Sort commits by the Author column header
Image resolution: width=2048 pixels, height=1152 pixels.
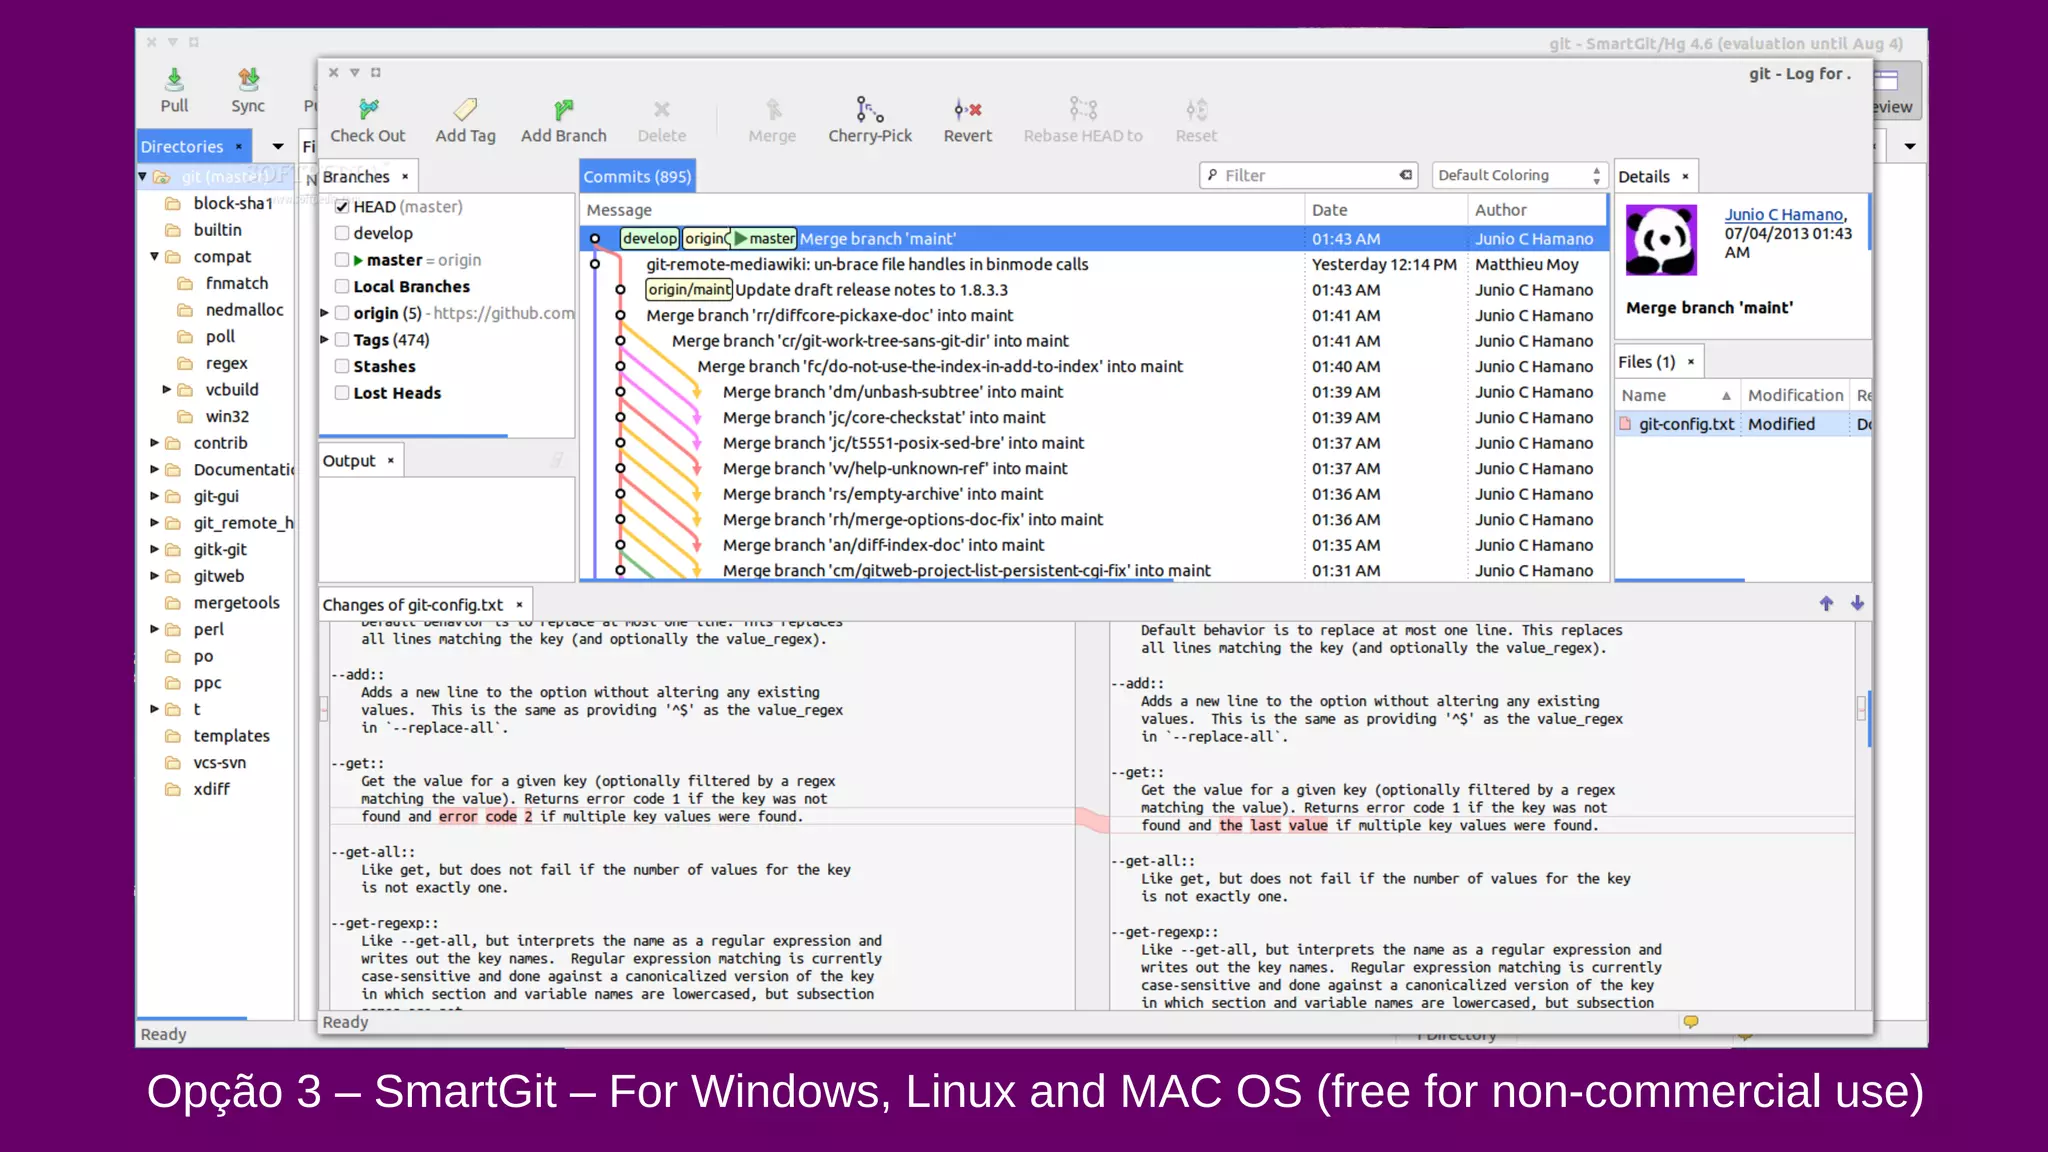(x=1535, y=210)
